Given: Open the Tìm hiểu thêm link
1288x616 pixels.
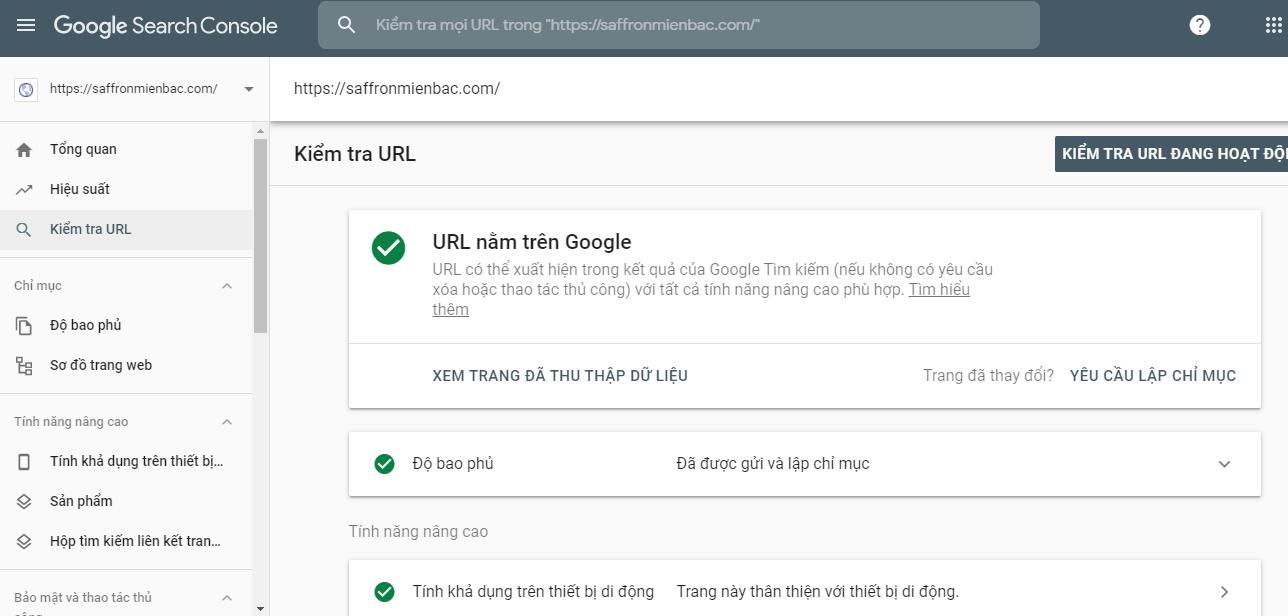Looking at the screenshot, I should pos(701,300).
